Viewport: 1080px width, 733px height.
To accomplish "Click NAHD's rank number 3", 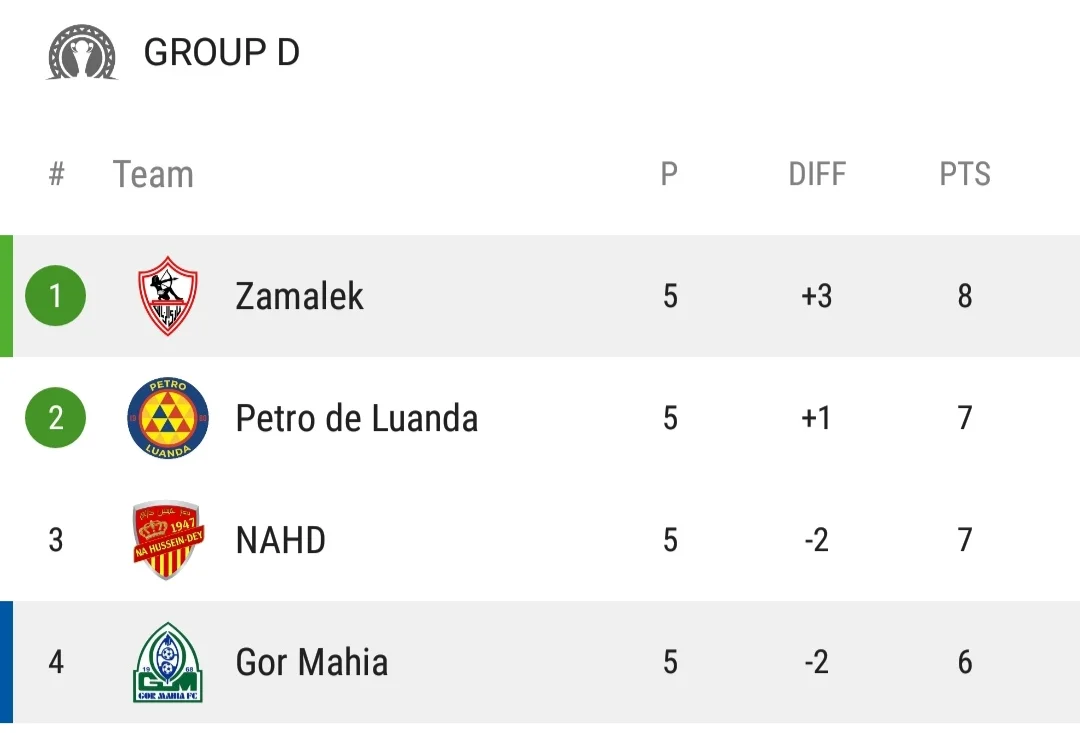I will [56, 540].
